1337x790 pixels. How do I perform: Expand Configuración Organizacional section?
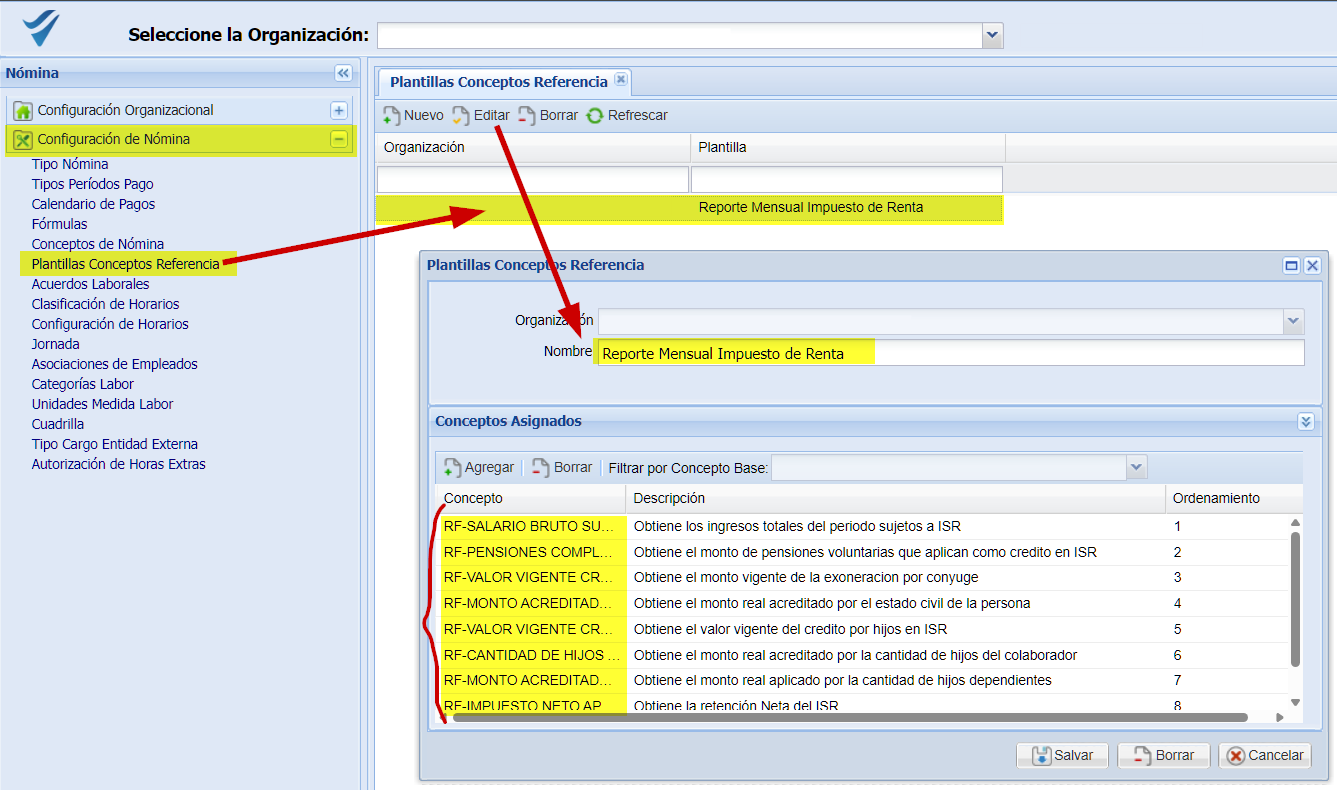pyautogui.click(x=339, y=110)
